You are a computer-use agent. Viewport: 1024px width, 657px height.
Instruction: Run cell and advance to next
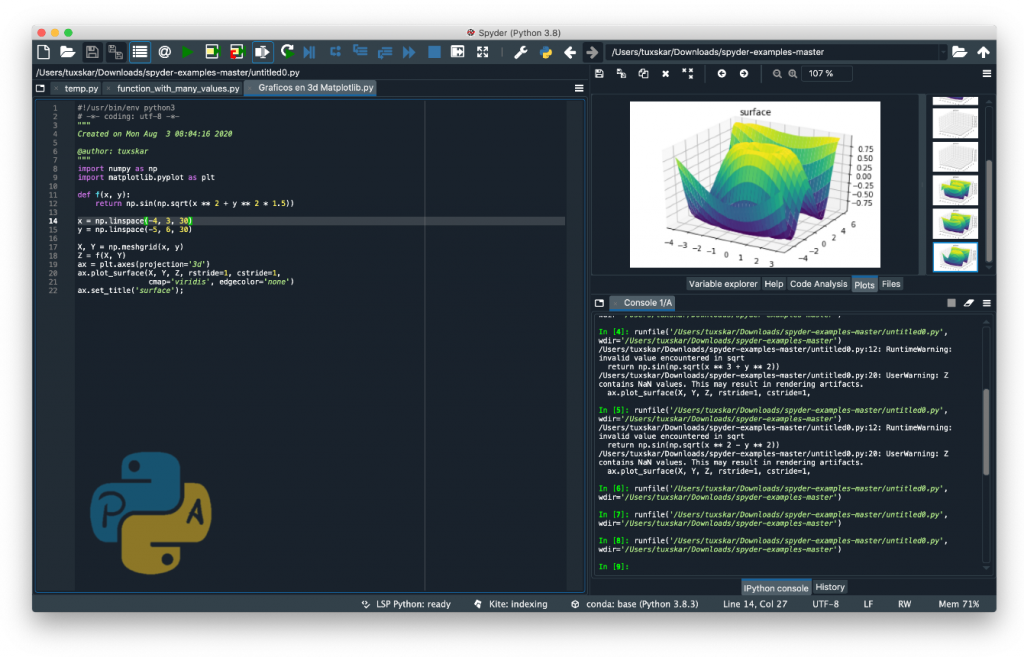(236, 52)
